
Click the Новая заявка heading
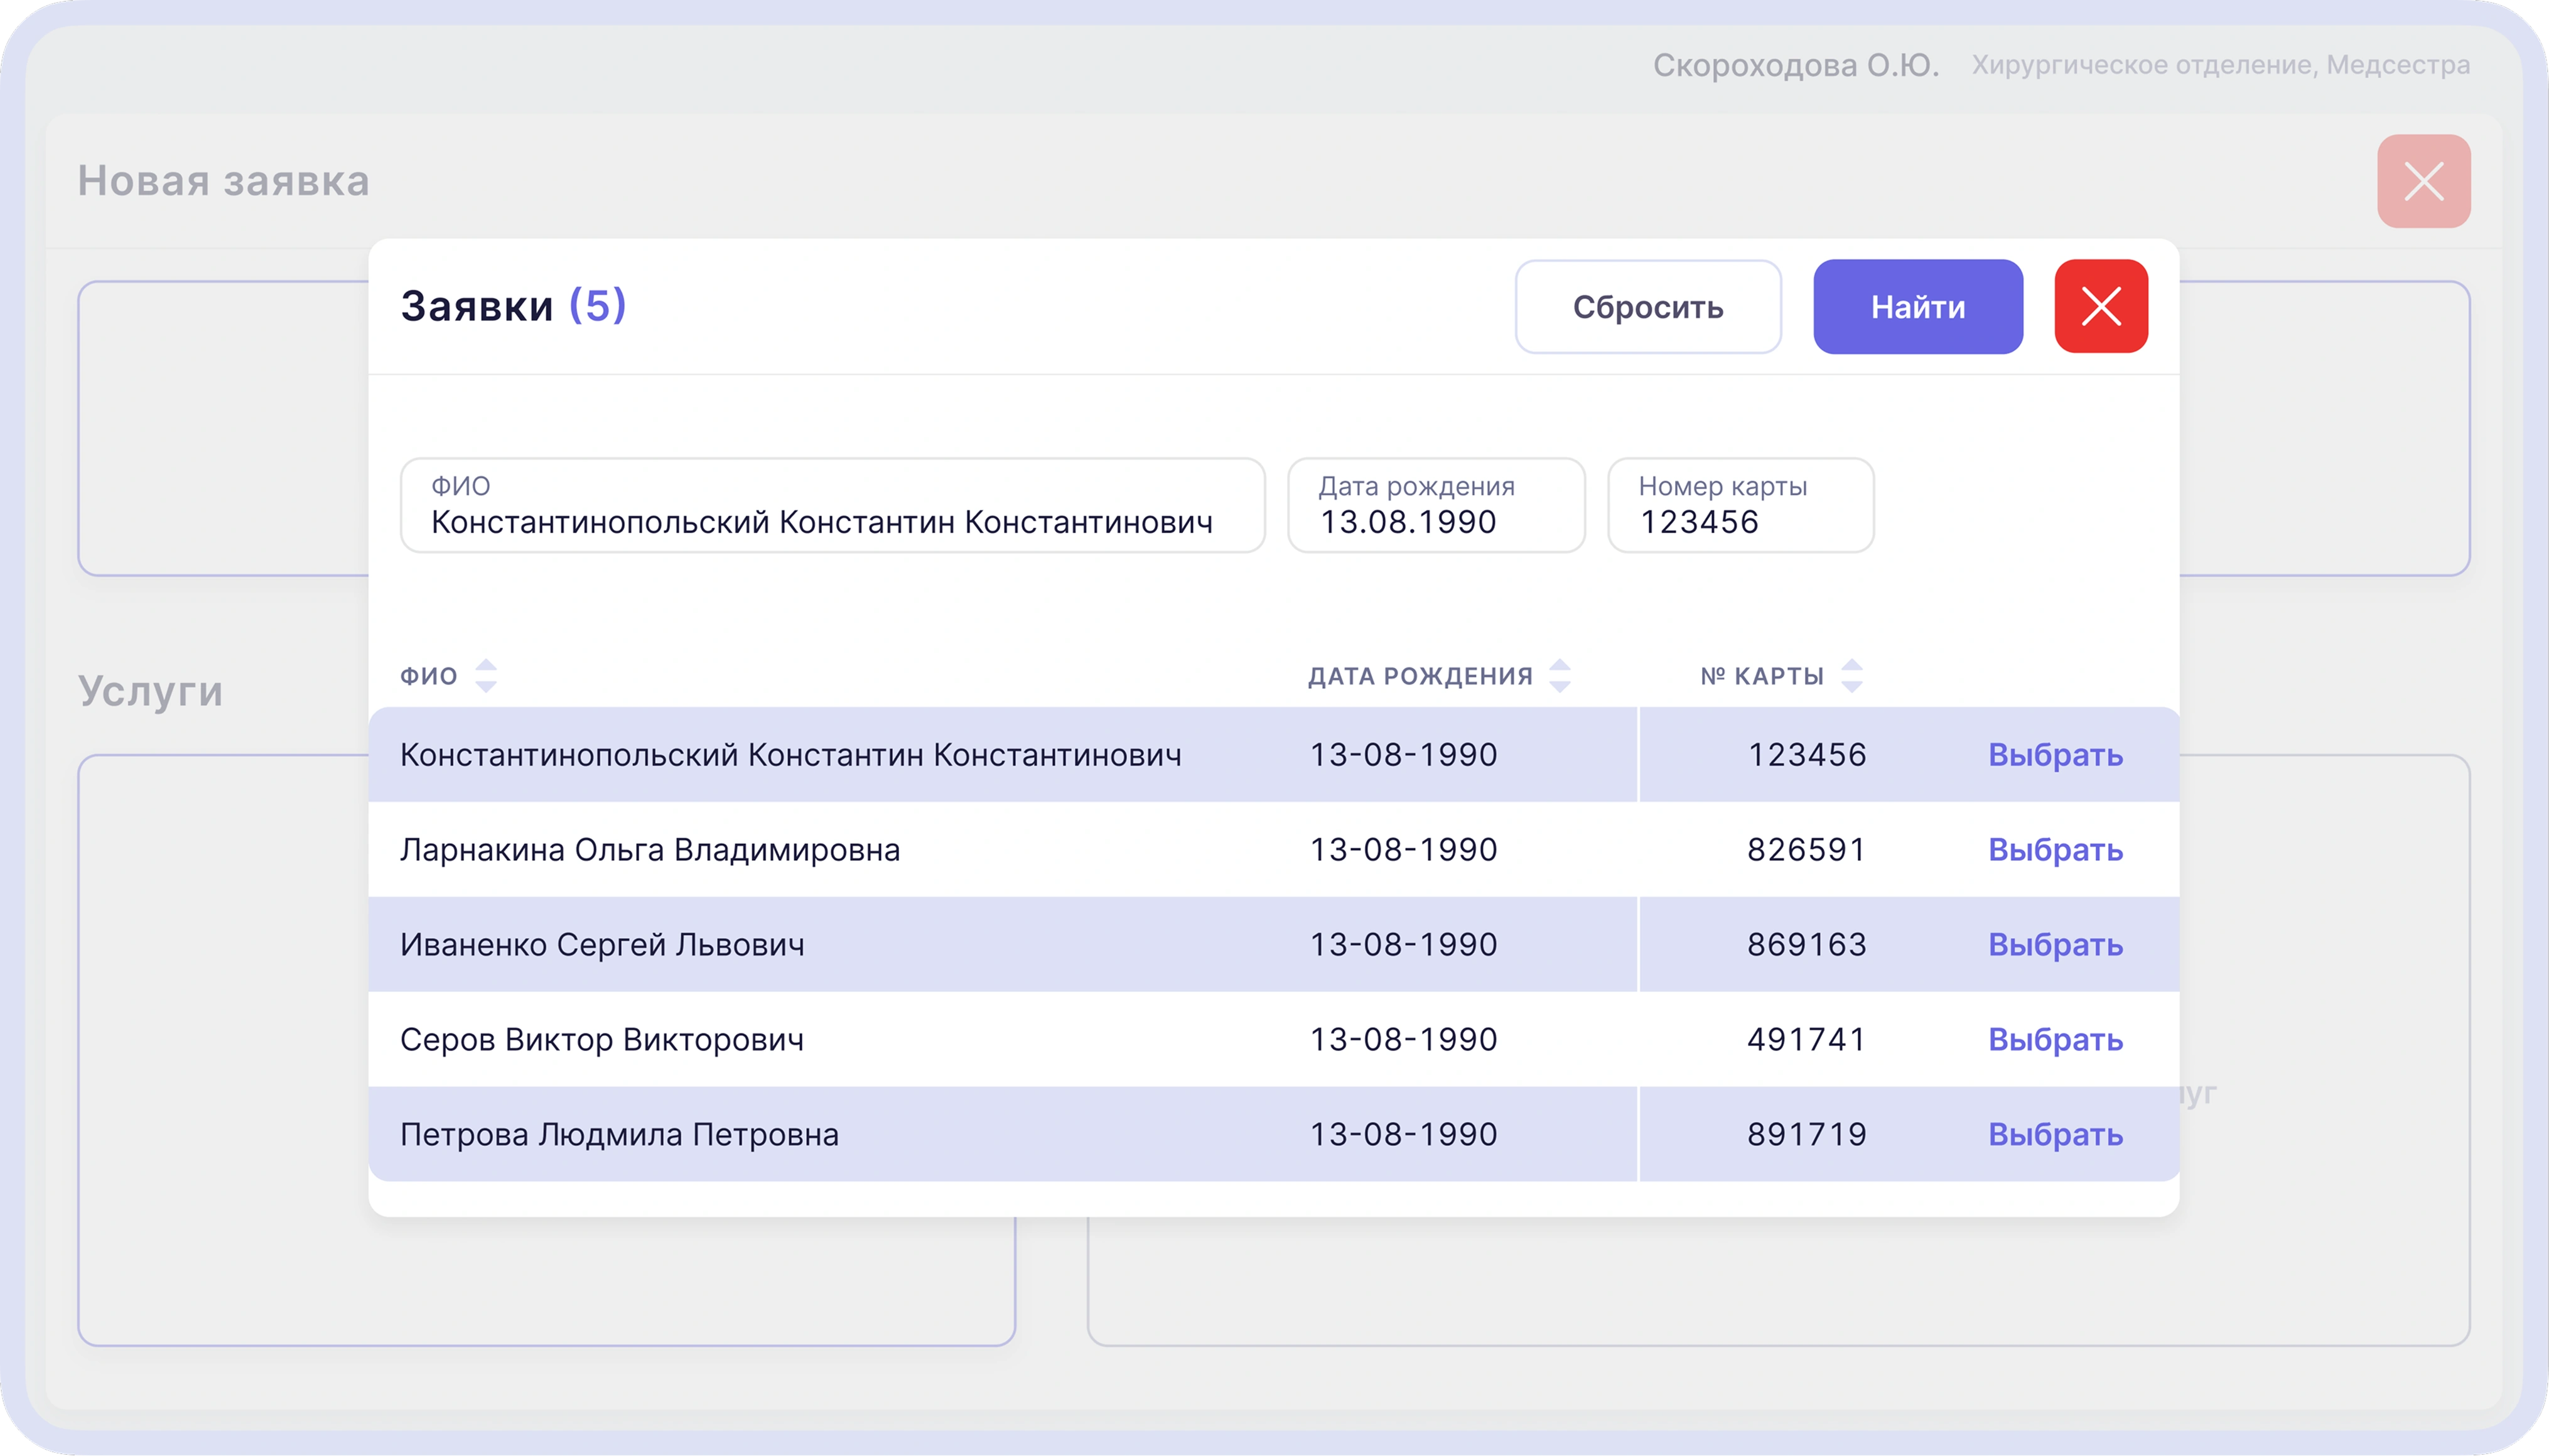coord(224,181)
